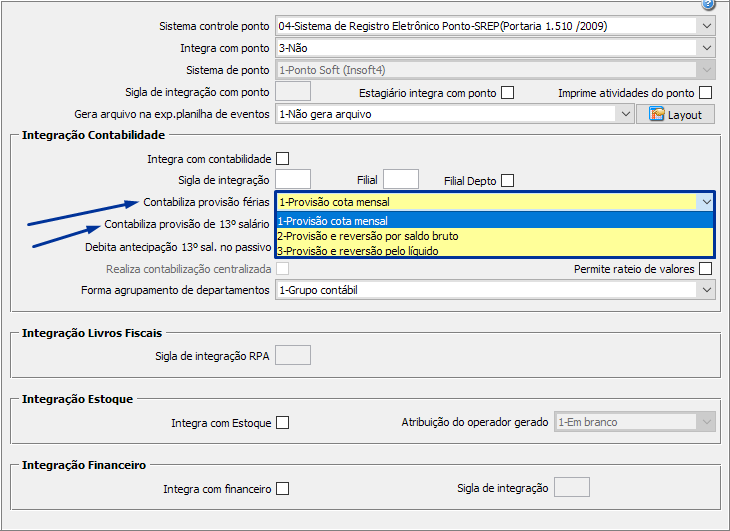Check Imprime atividades do ponto
The image size is (730, 531).
[x=706, y=93]
